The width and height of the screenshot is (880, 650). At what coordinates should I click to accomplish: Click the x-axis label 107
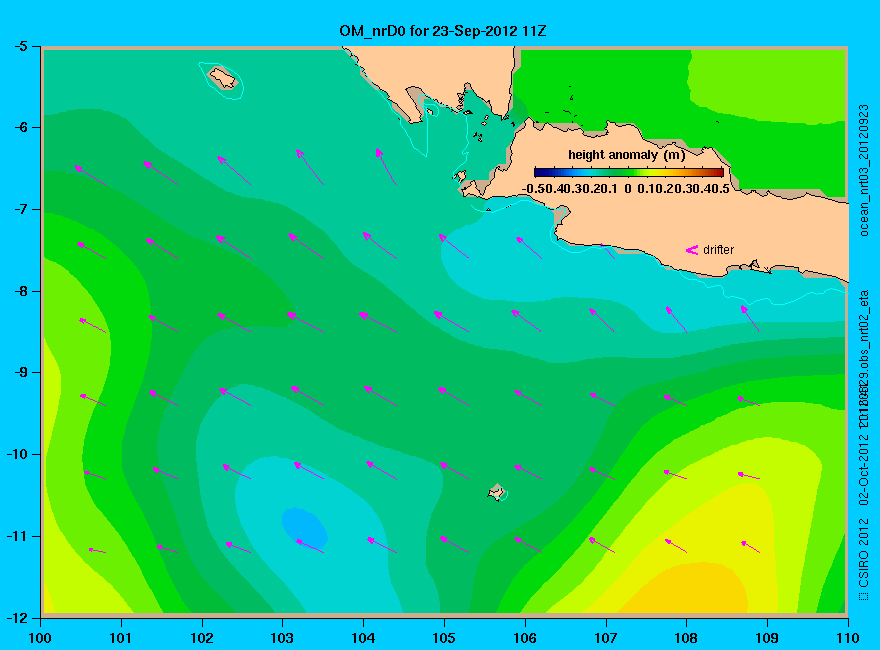(606, 638)
